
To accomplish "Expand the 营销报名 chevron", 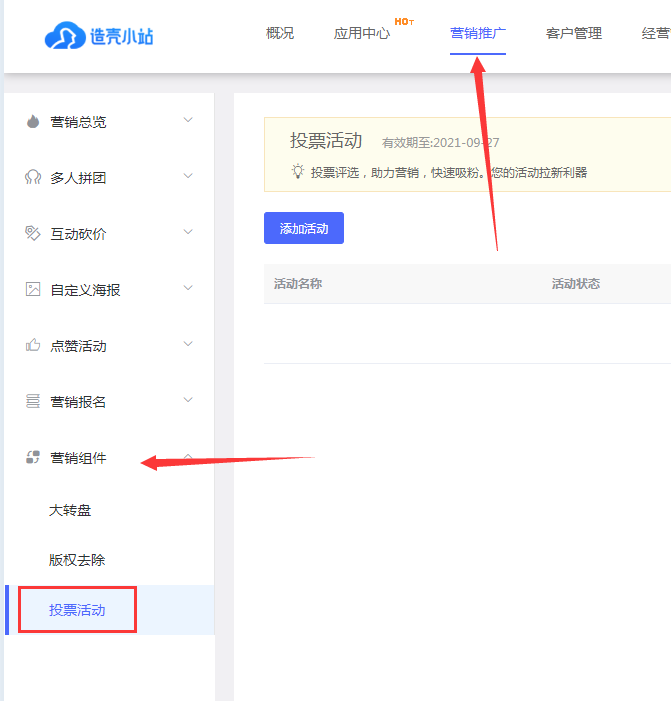I will coord(188,400).
